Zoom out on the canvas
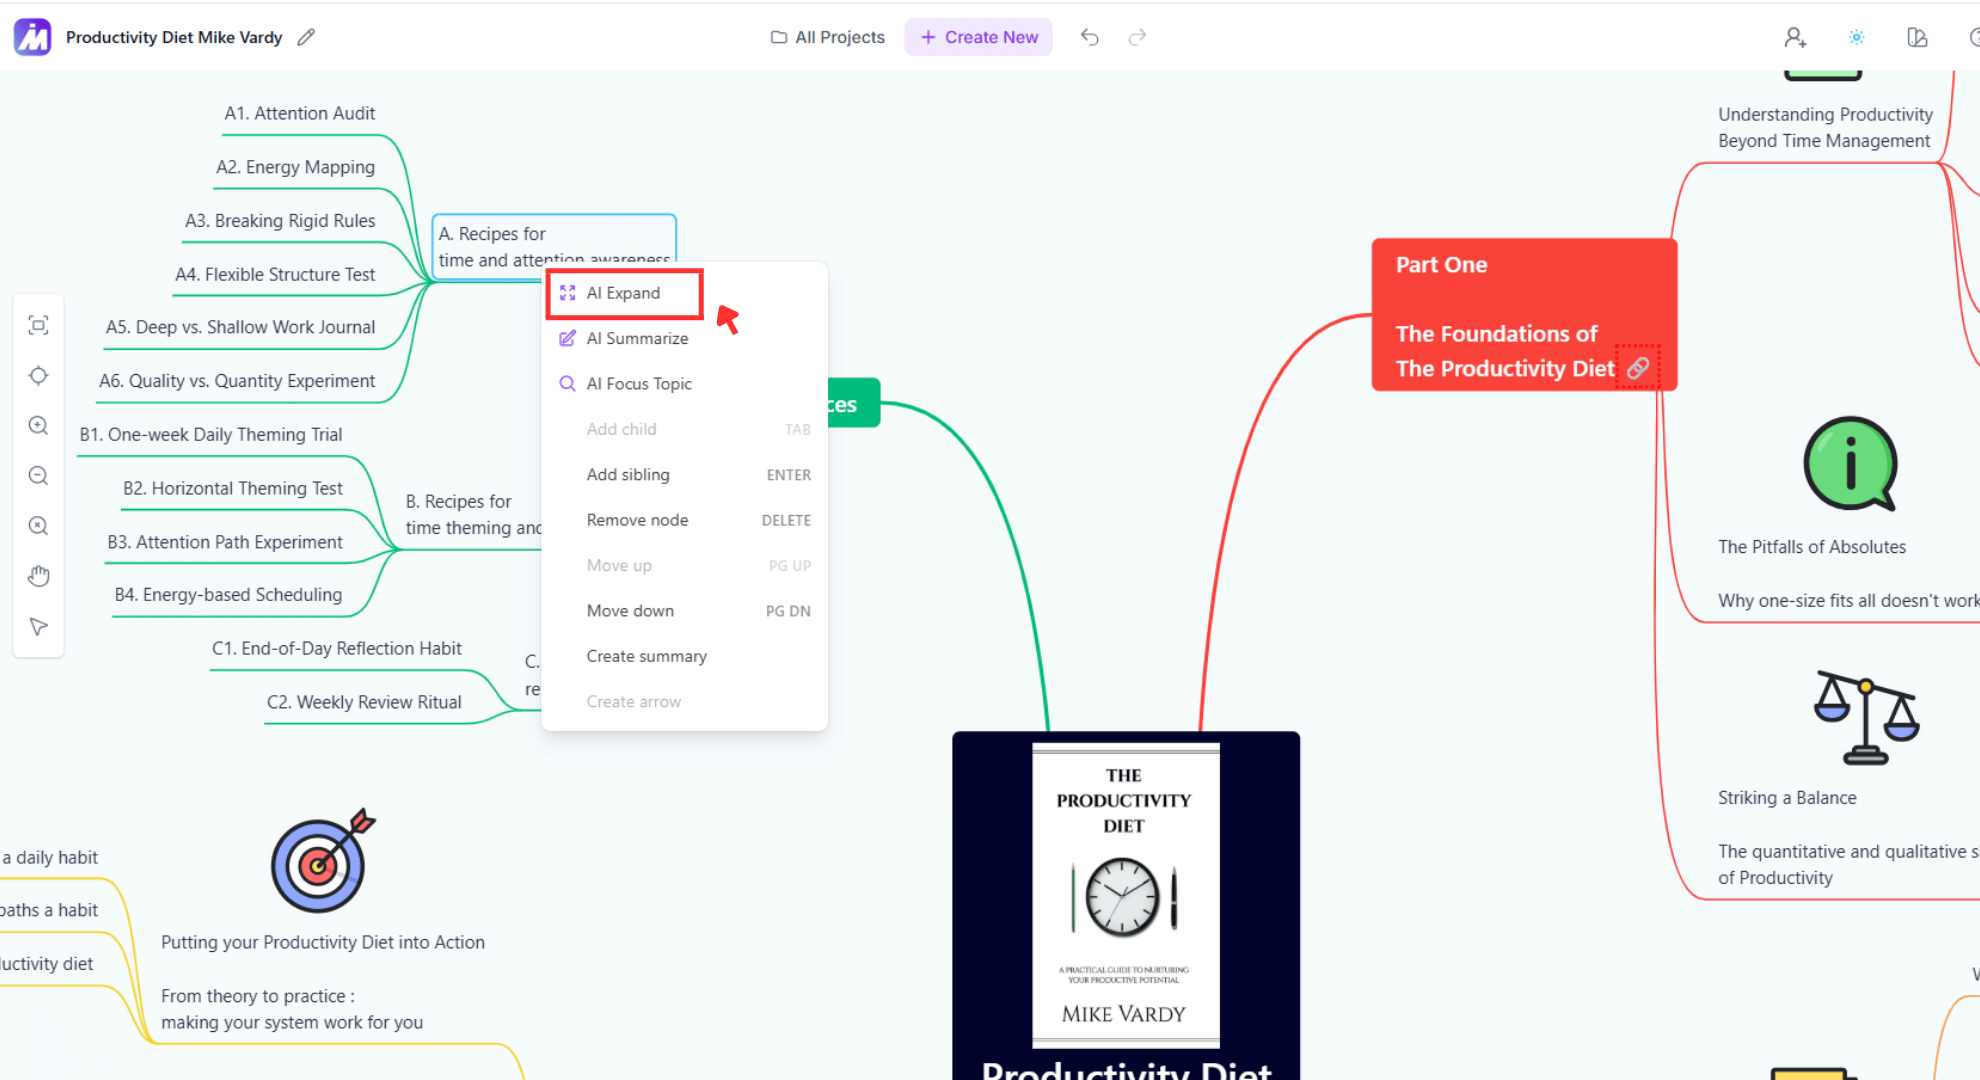This screenshot has height=1080, width=1980. pos(38,475)
